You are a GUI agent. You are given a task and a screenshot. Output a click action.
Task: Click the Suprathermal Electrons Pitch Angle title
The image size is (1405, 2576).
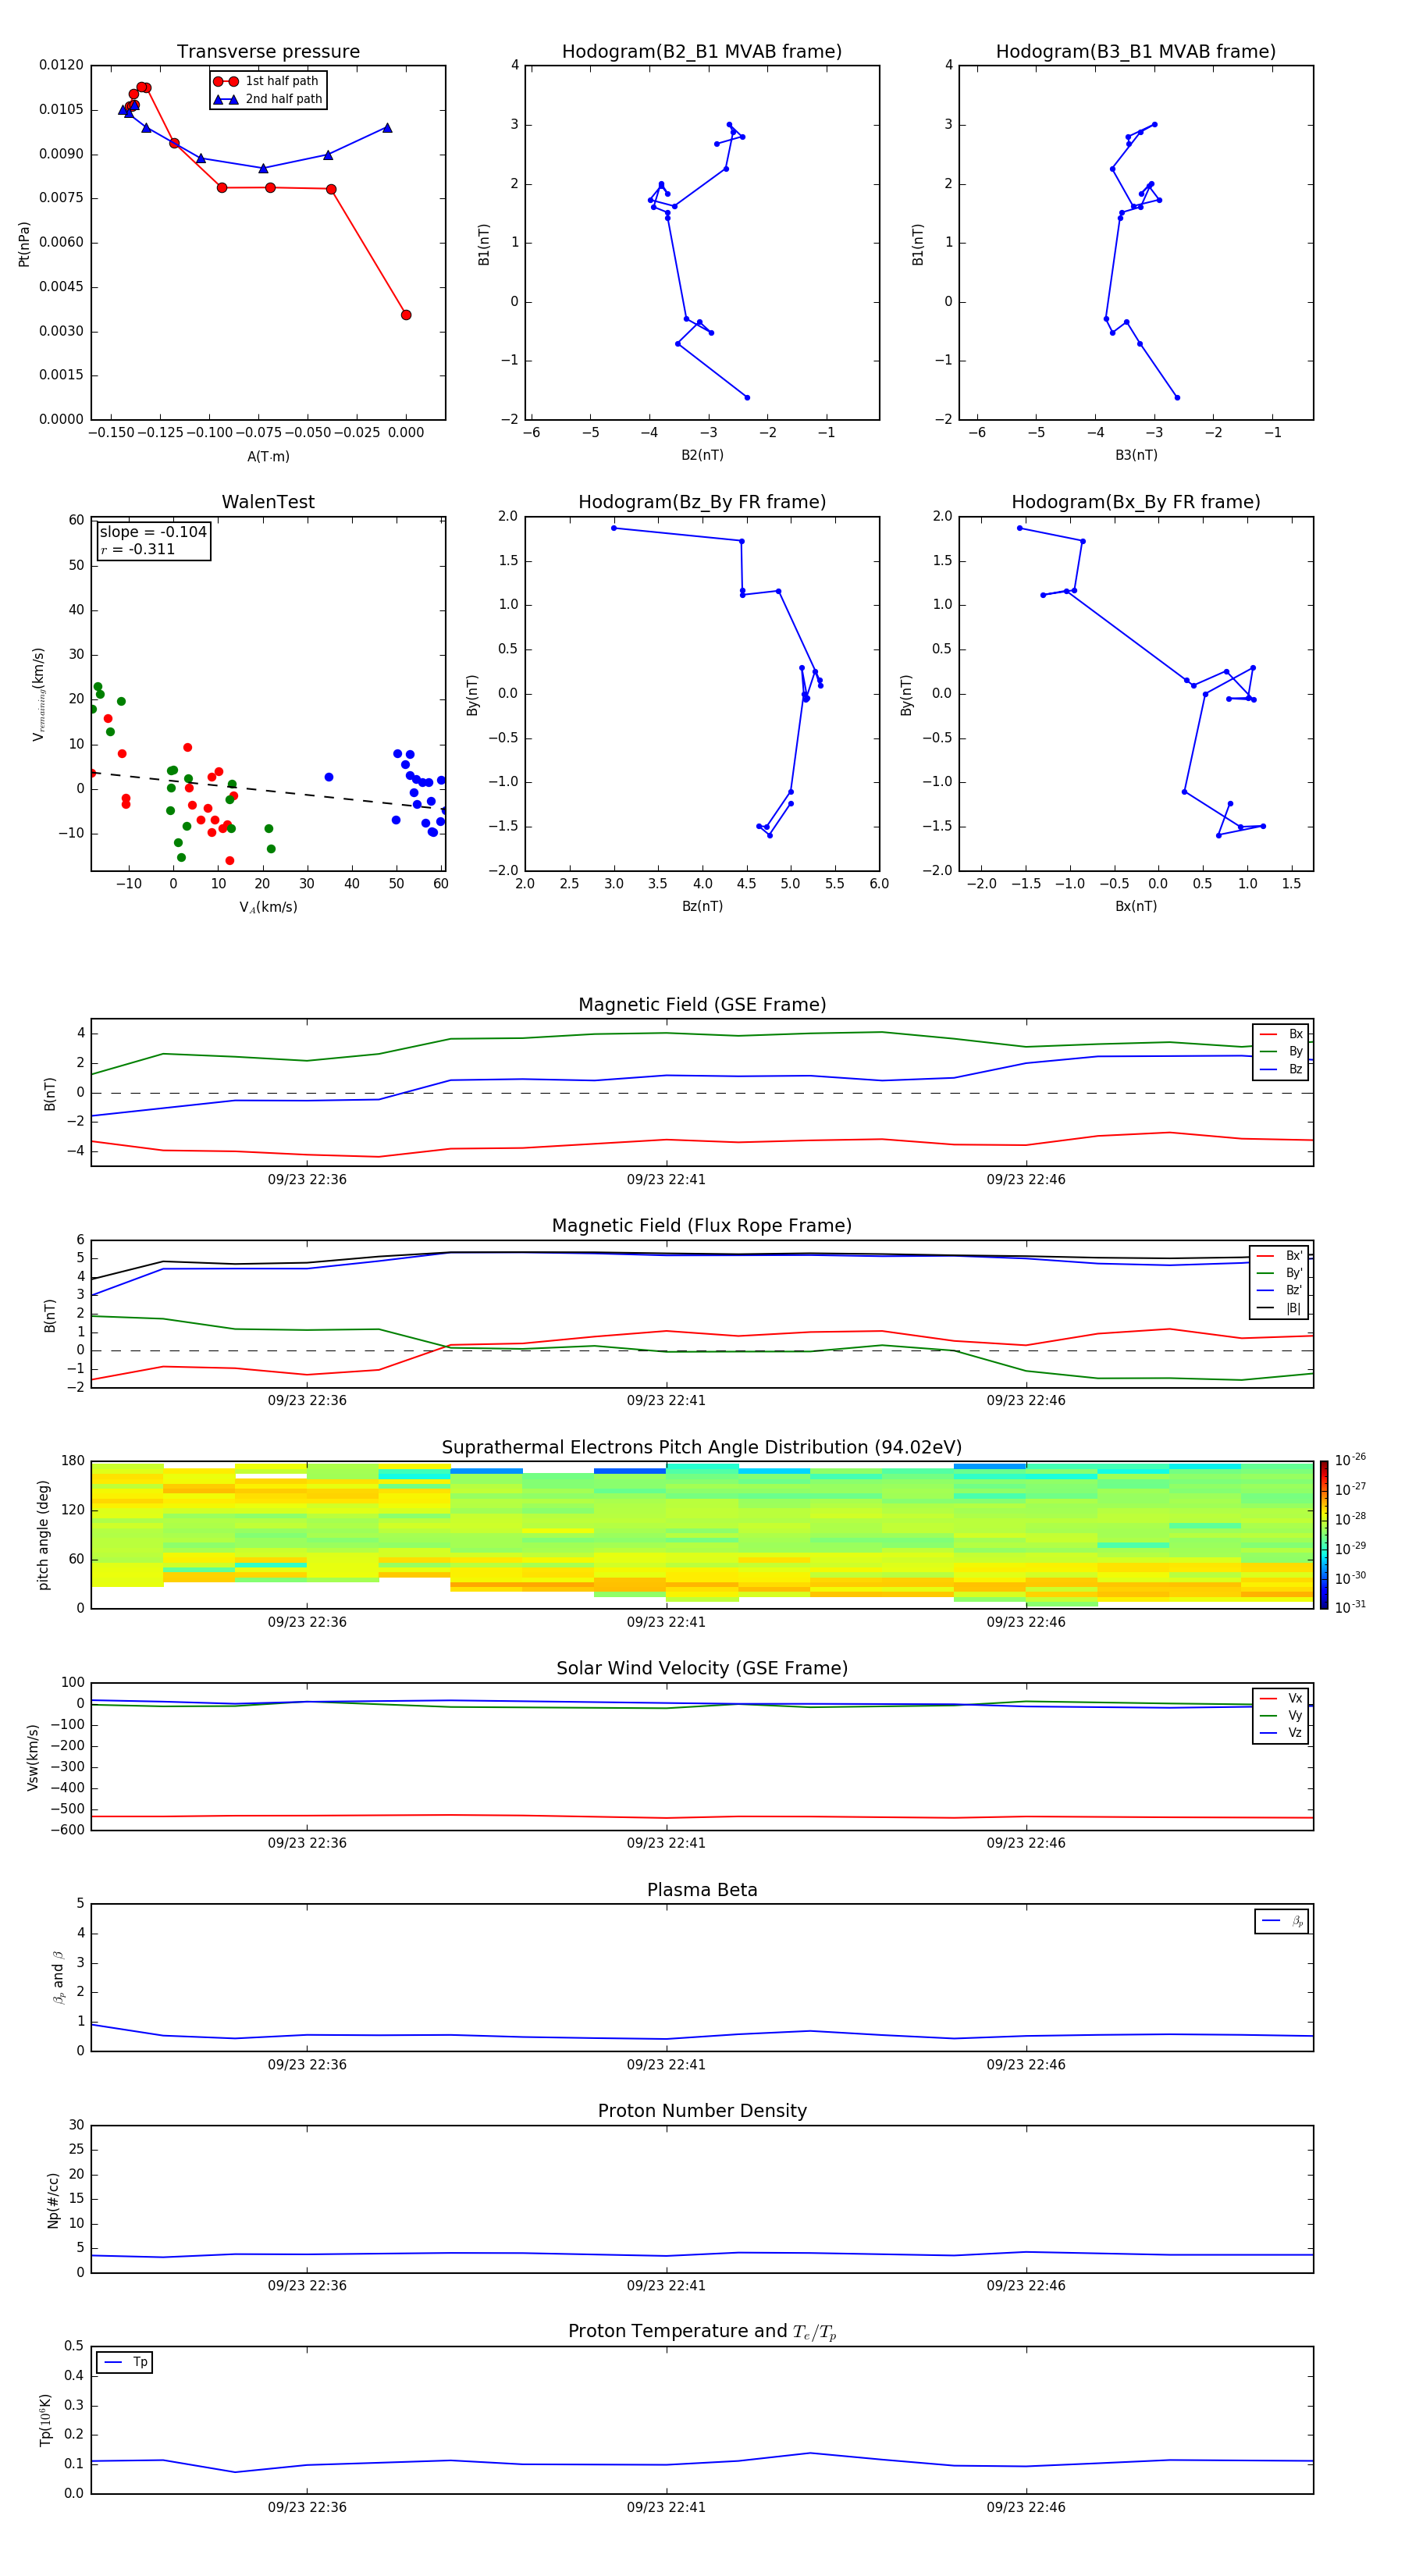click(x=702, y=1448)
